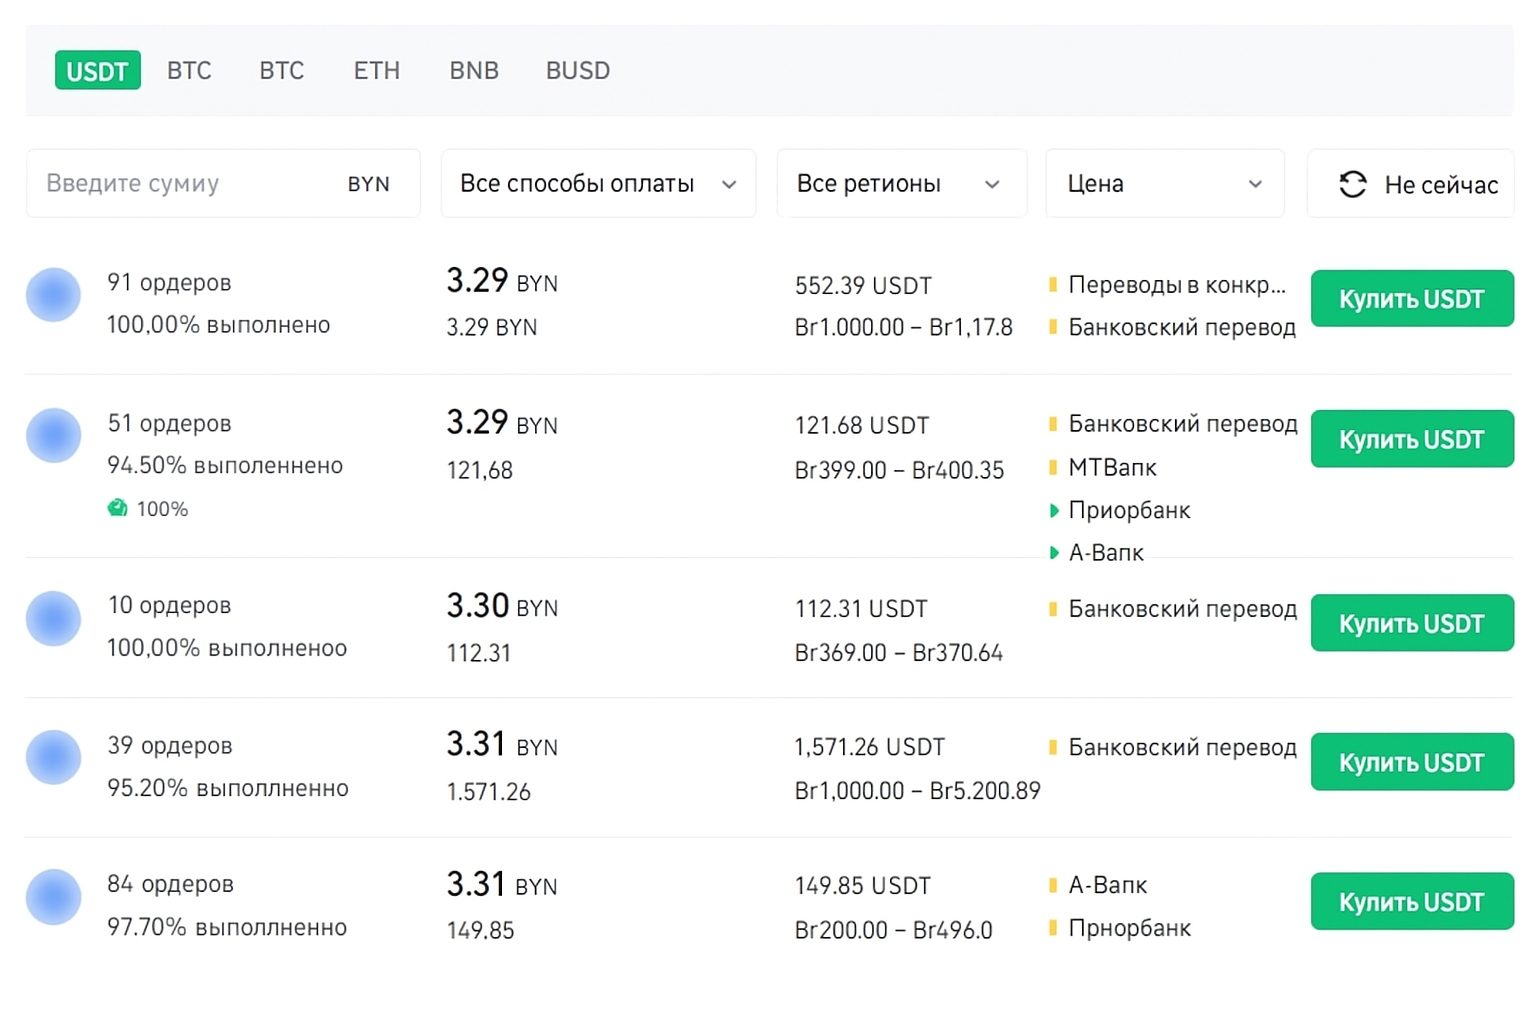Open the avatar of the 84 ordеров seller
This screenshot has width=1536, height=1024.
pyautogui.click(x=53, y=896)
